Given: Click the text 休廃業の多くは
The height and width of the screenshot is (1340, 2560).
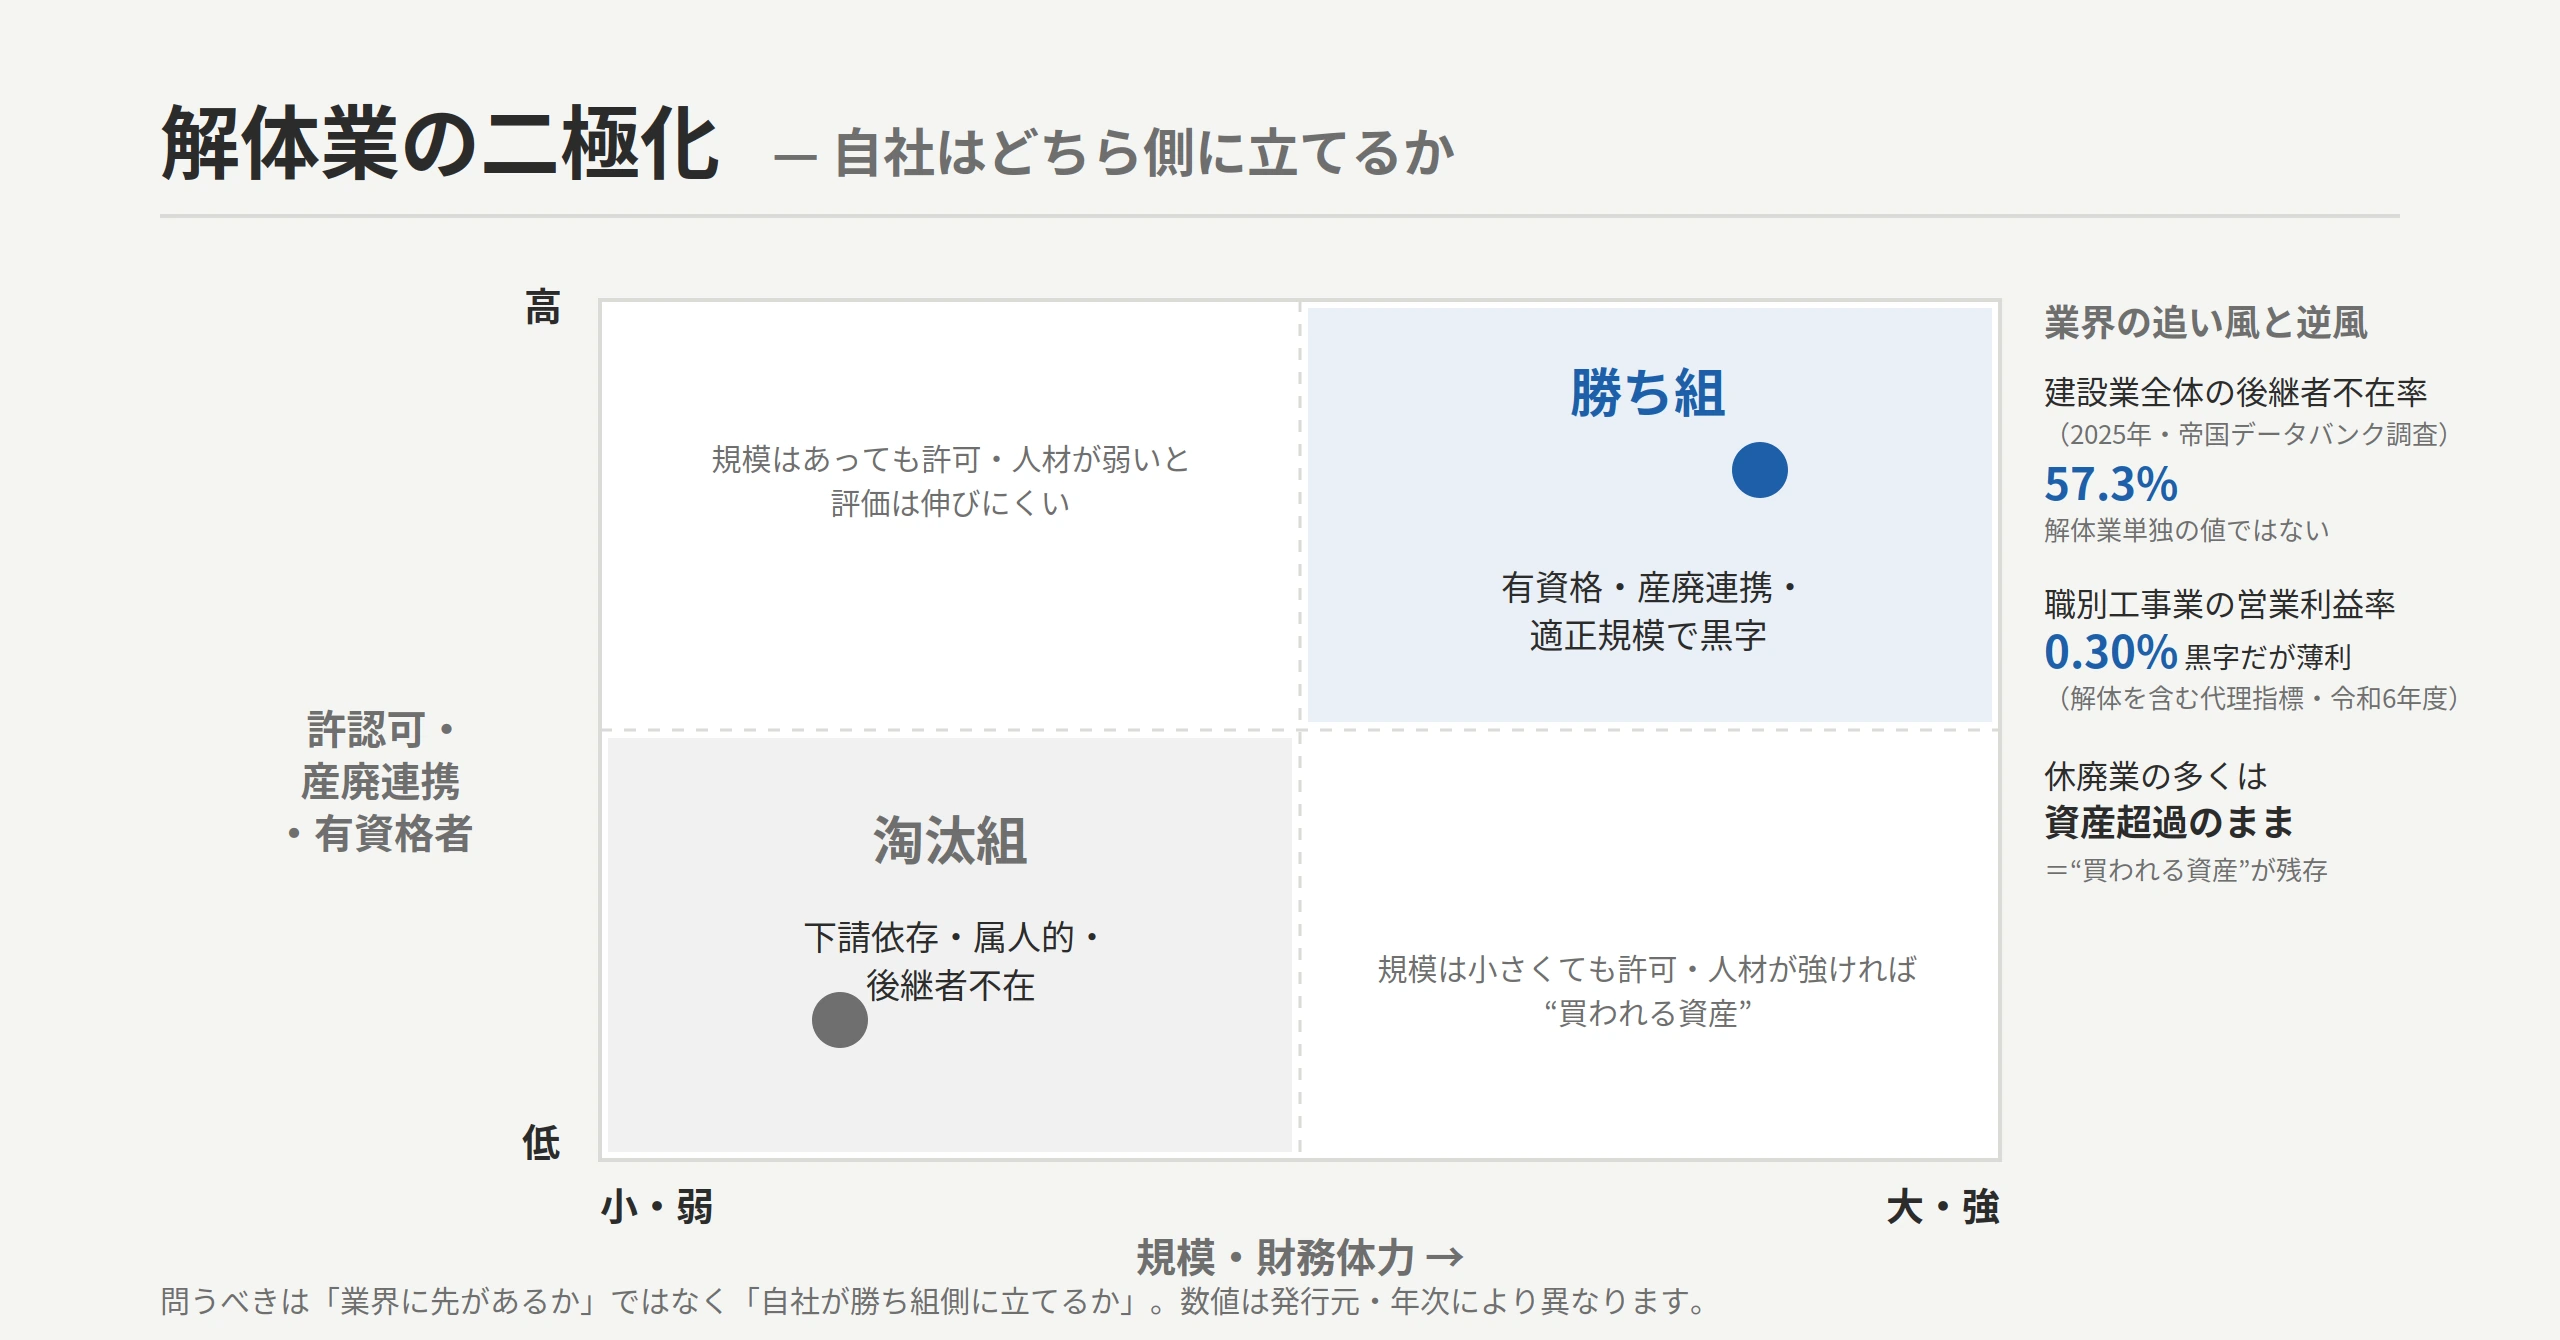Looking at the screenshot, I should pyautogui.click(x=2156, y=776).
